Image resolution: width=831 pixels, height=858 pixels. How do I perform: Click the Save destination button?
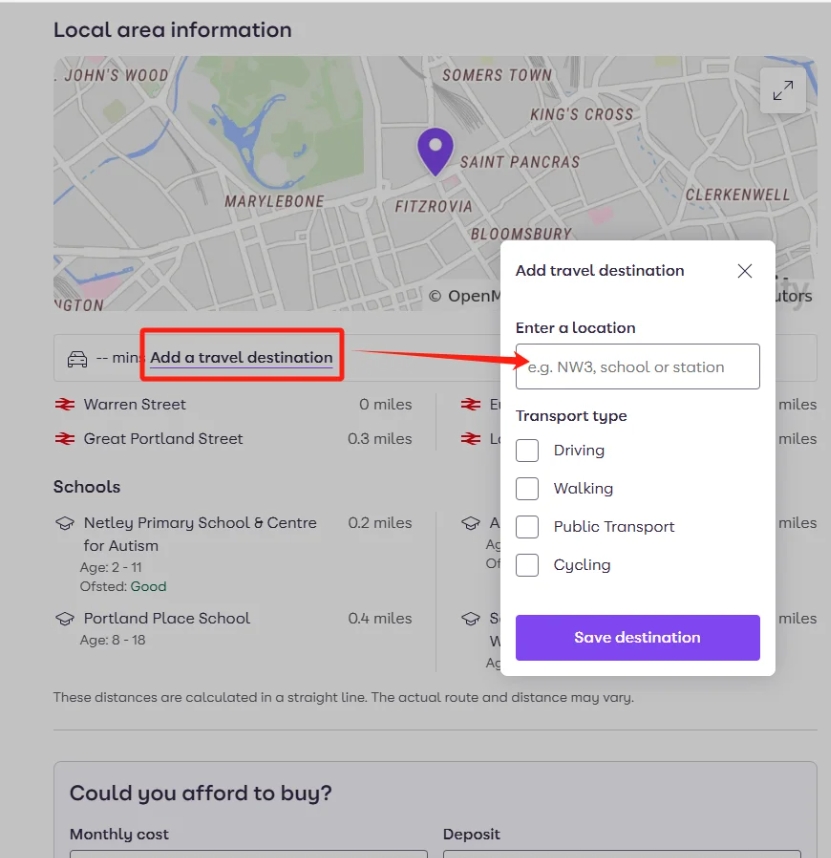637,637
